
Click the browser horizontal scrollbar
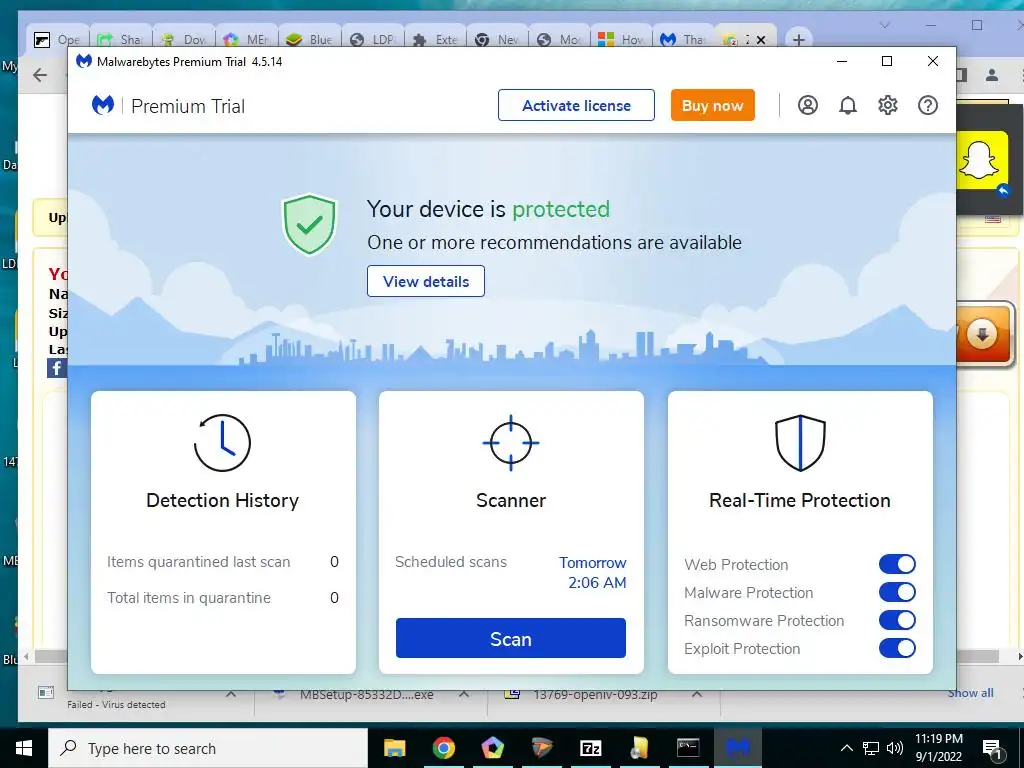click(516, 656)
